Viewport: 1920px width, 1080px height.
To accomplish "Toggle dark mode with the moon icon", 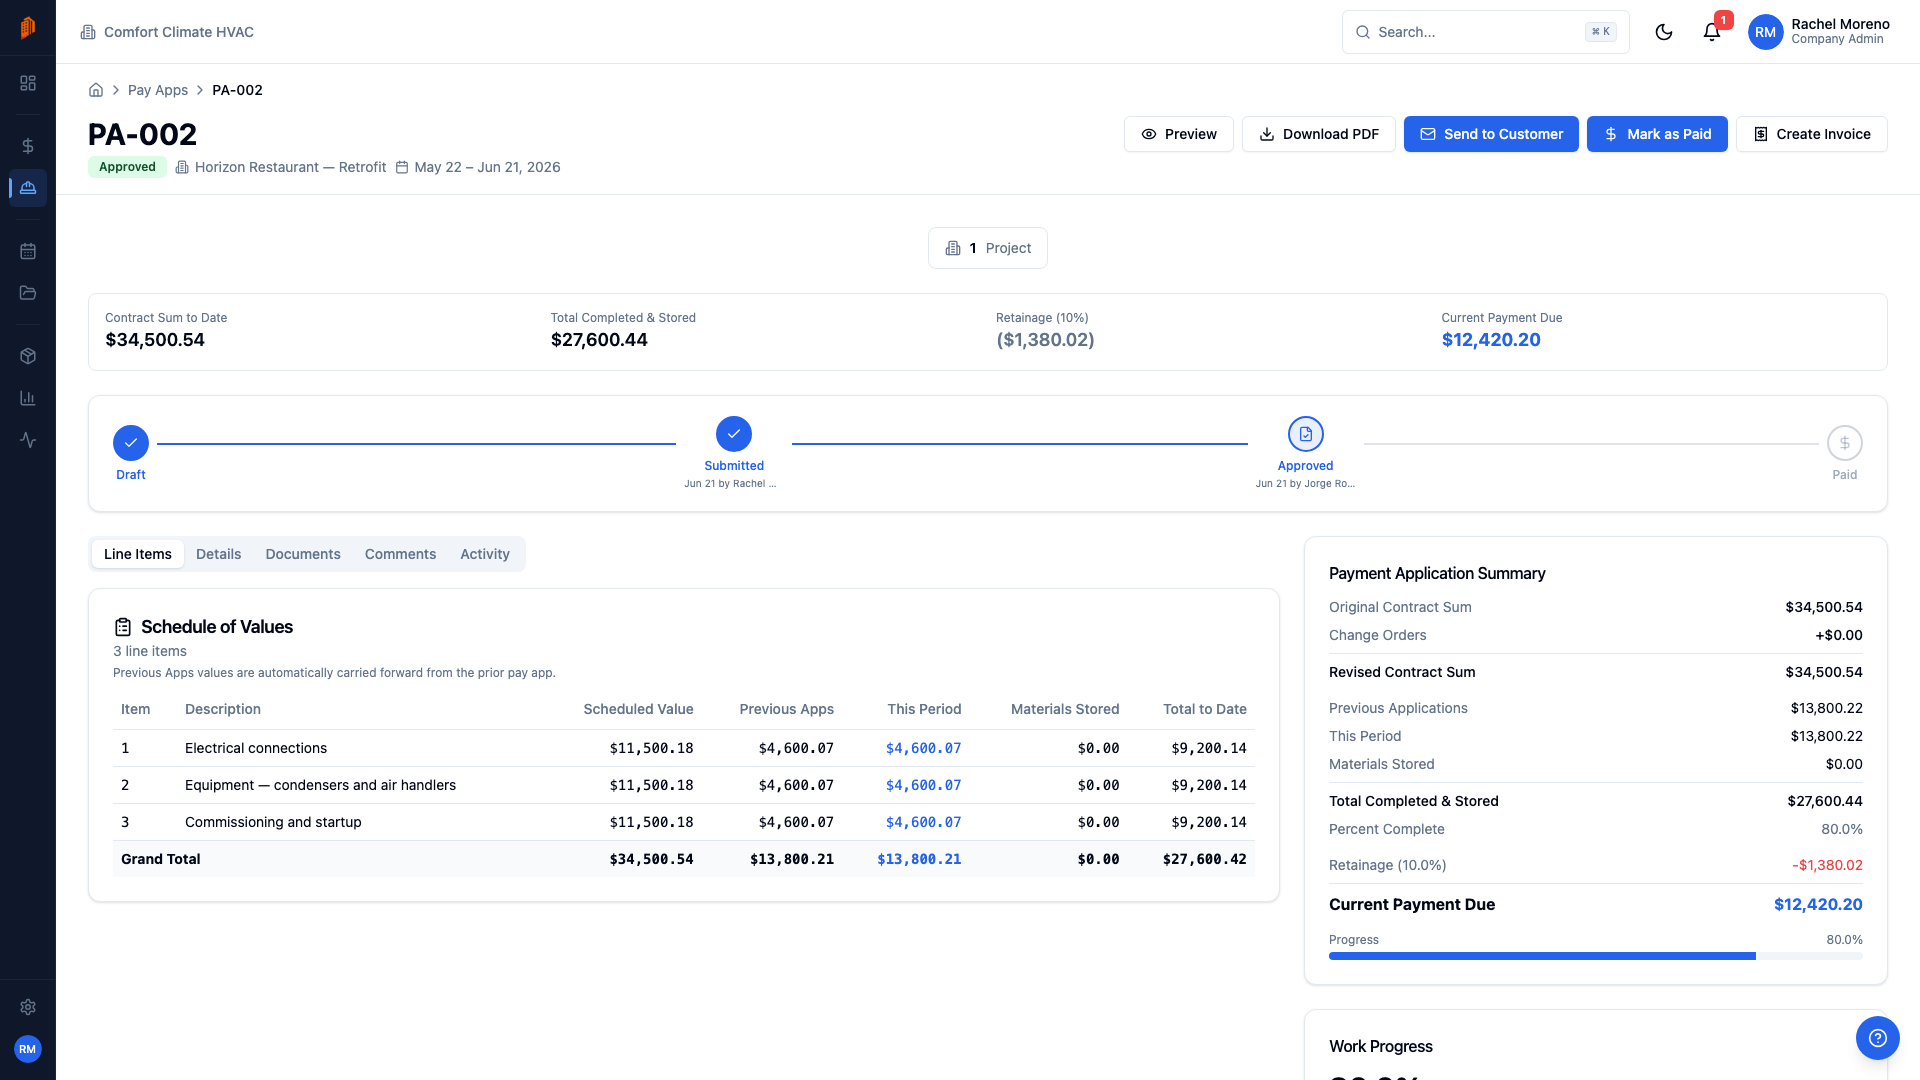I will coord(1664,32).
